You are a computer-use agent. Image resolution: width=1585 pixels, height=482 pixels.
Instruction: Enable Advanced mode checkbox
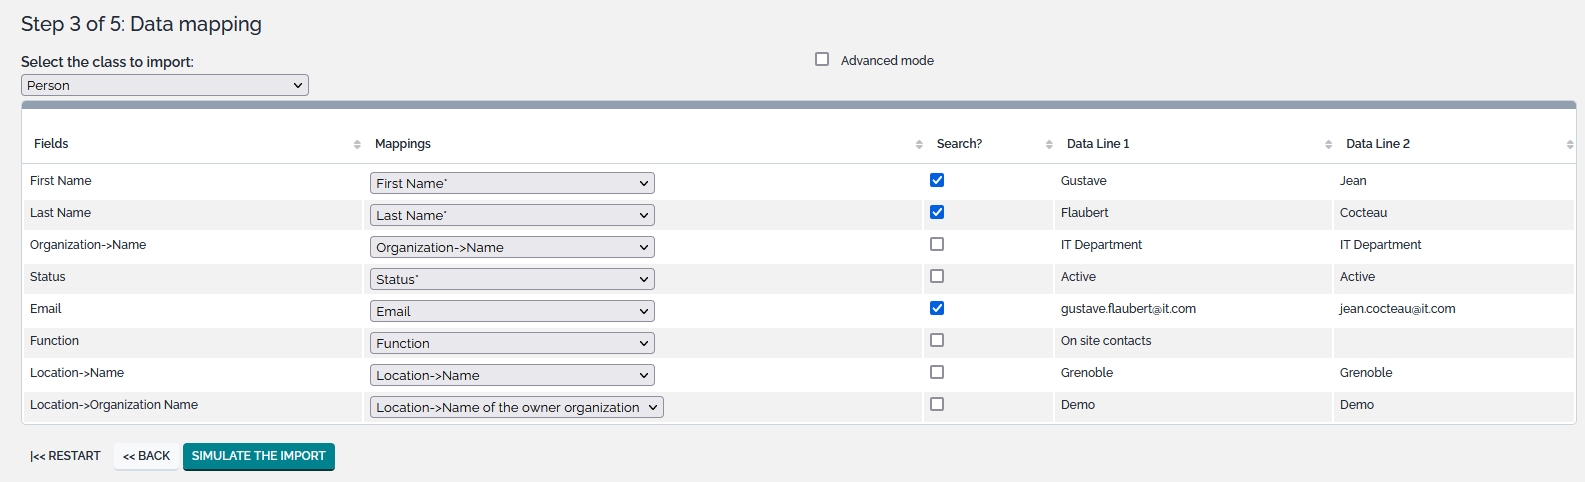click(822, 60)
